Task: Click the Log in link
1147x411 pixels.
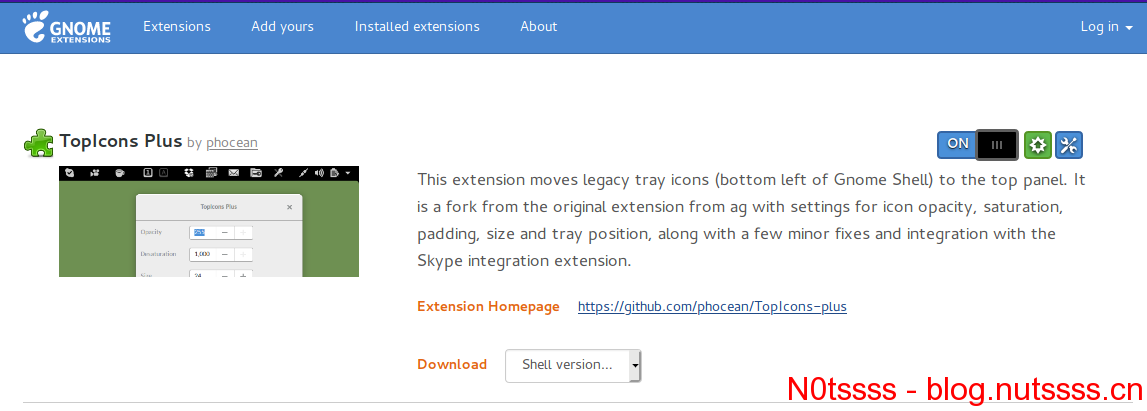Action: (x=1099, y=26)
